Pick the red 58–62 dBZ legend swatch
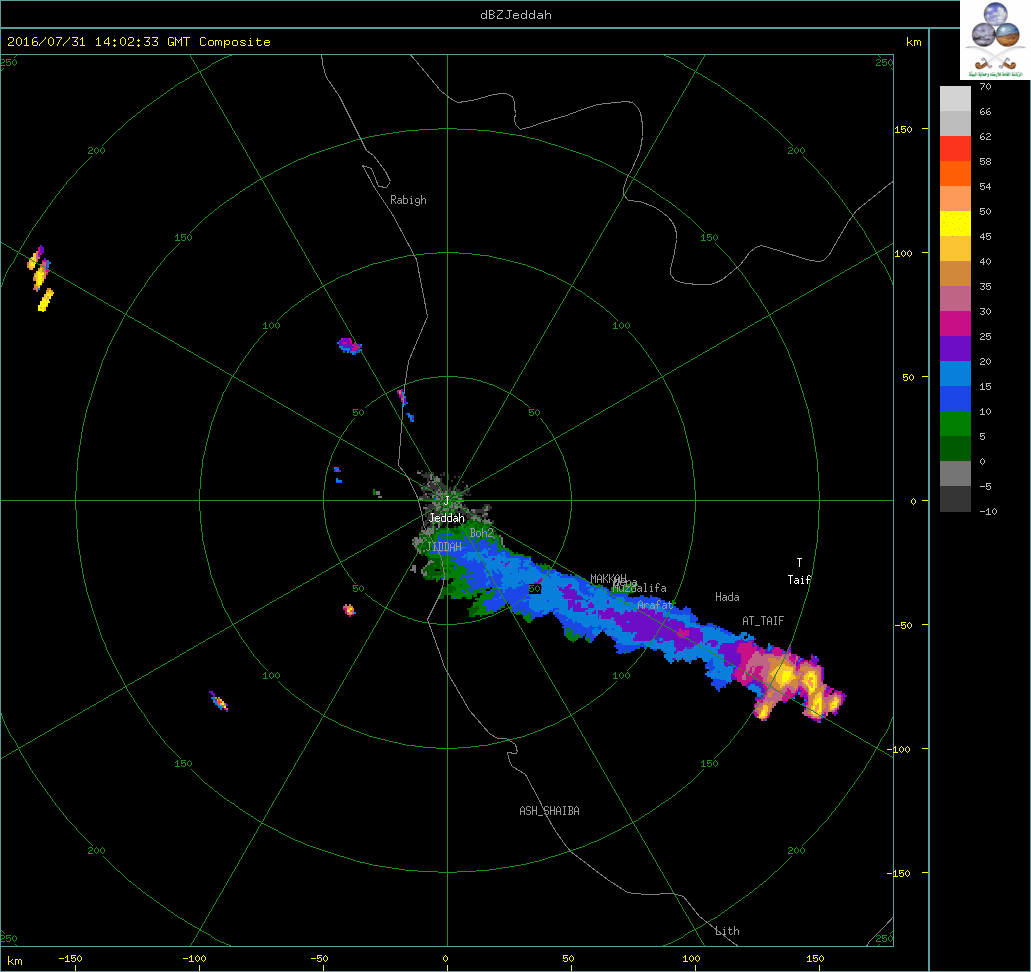This screenshot has width=1031, height=972. 955,149
